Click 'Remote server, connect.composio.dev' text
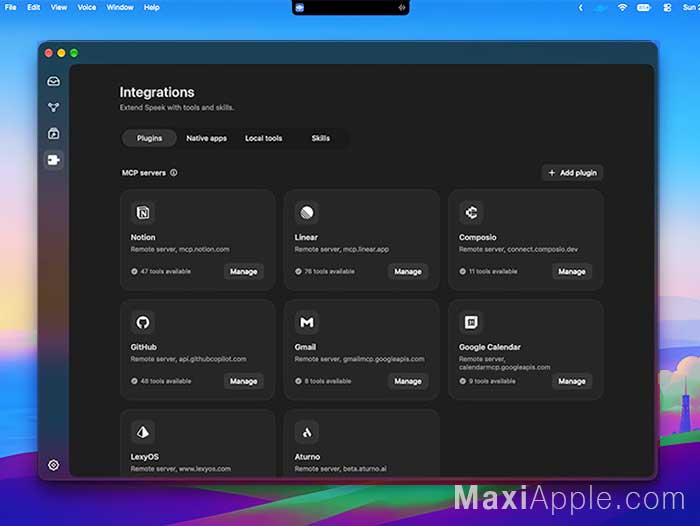Screen dimensions: 700x526 click(518, 249)
